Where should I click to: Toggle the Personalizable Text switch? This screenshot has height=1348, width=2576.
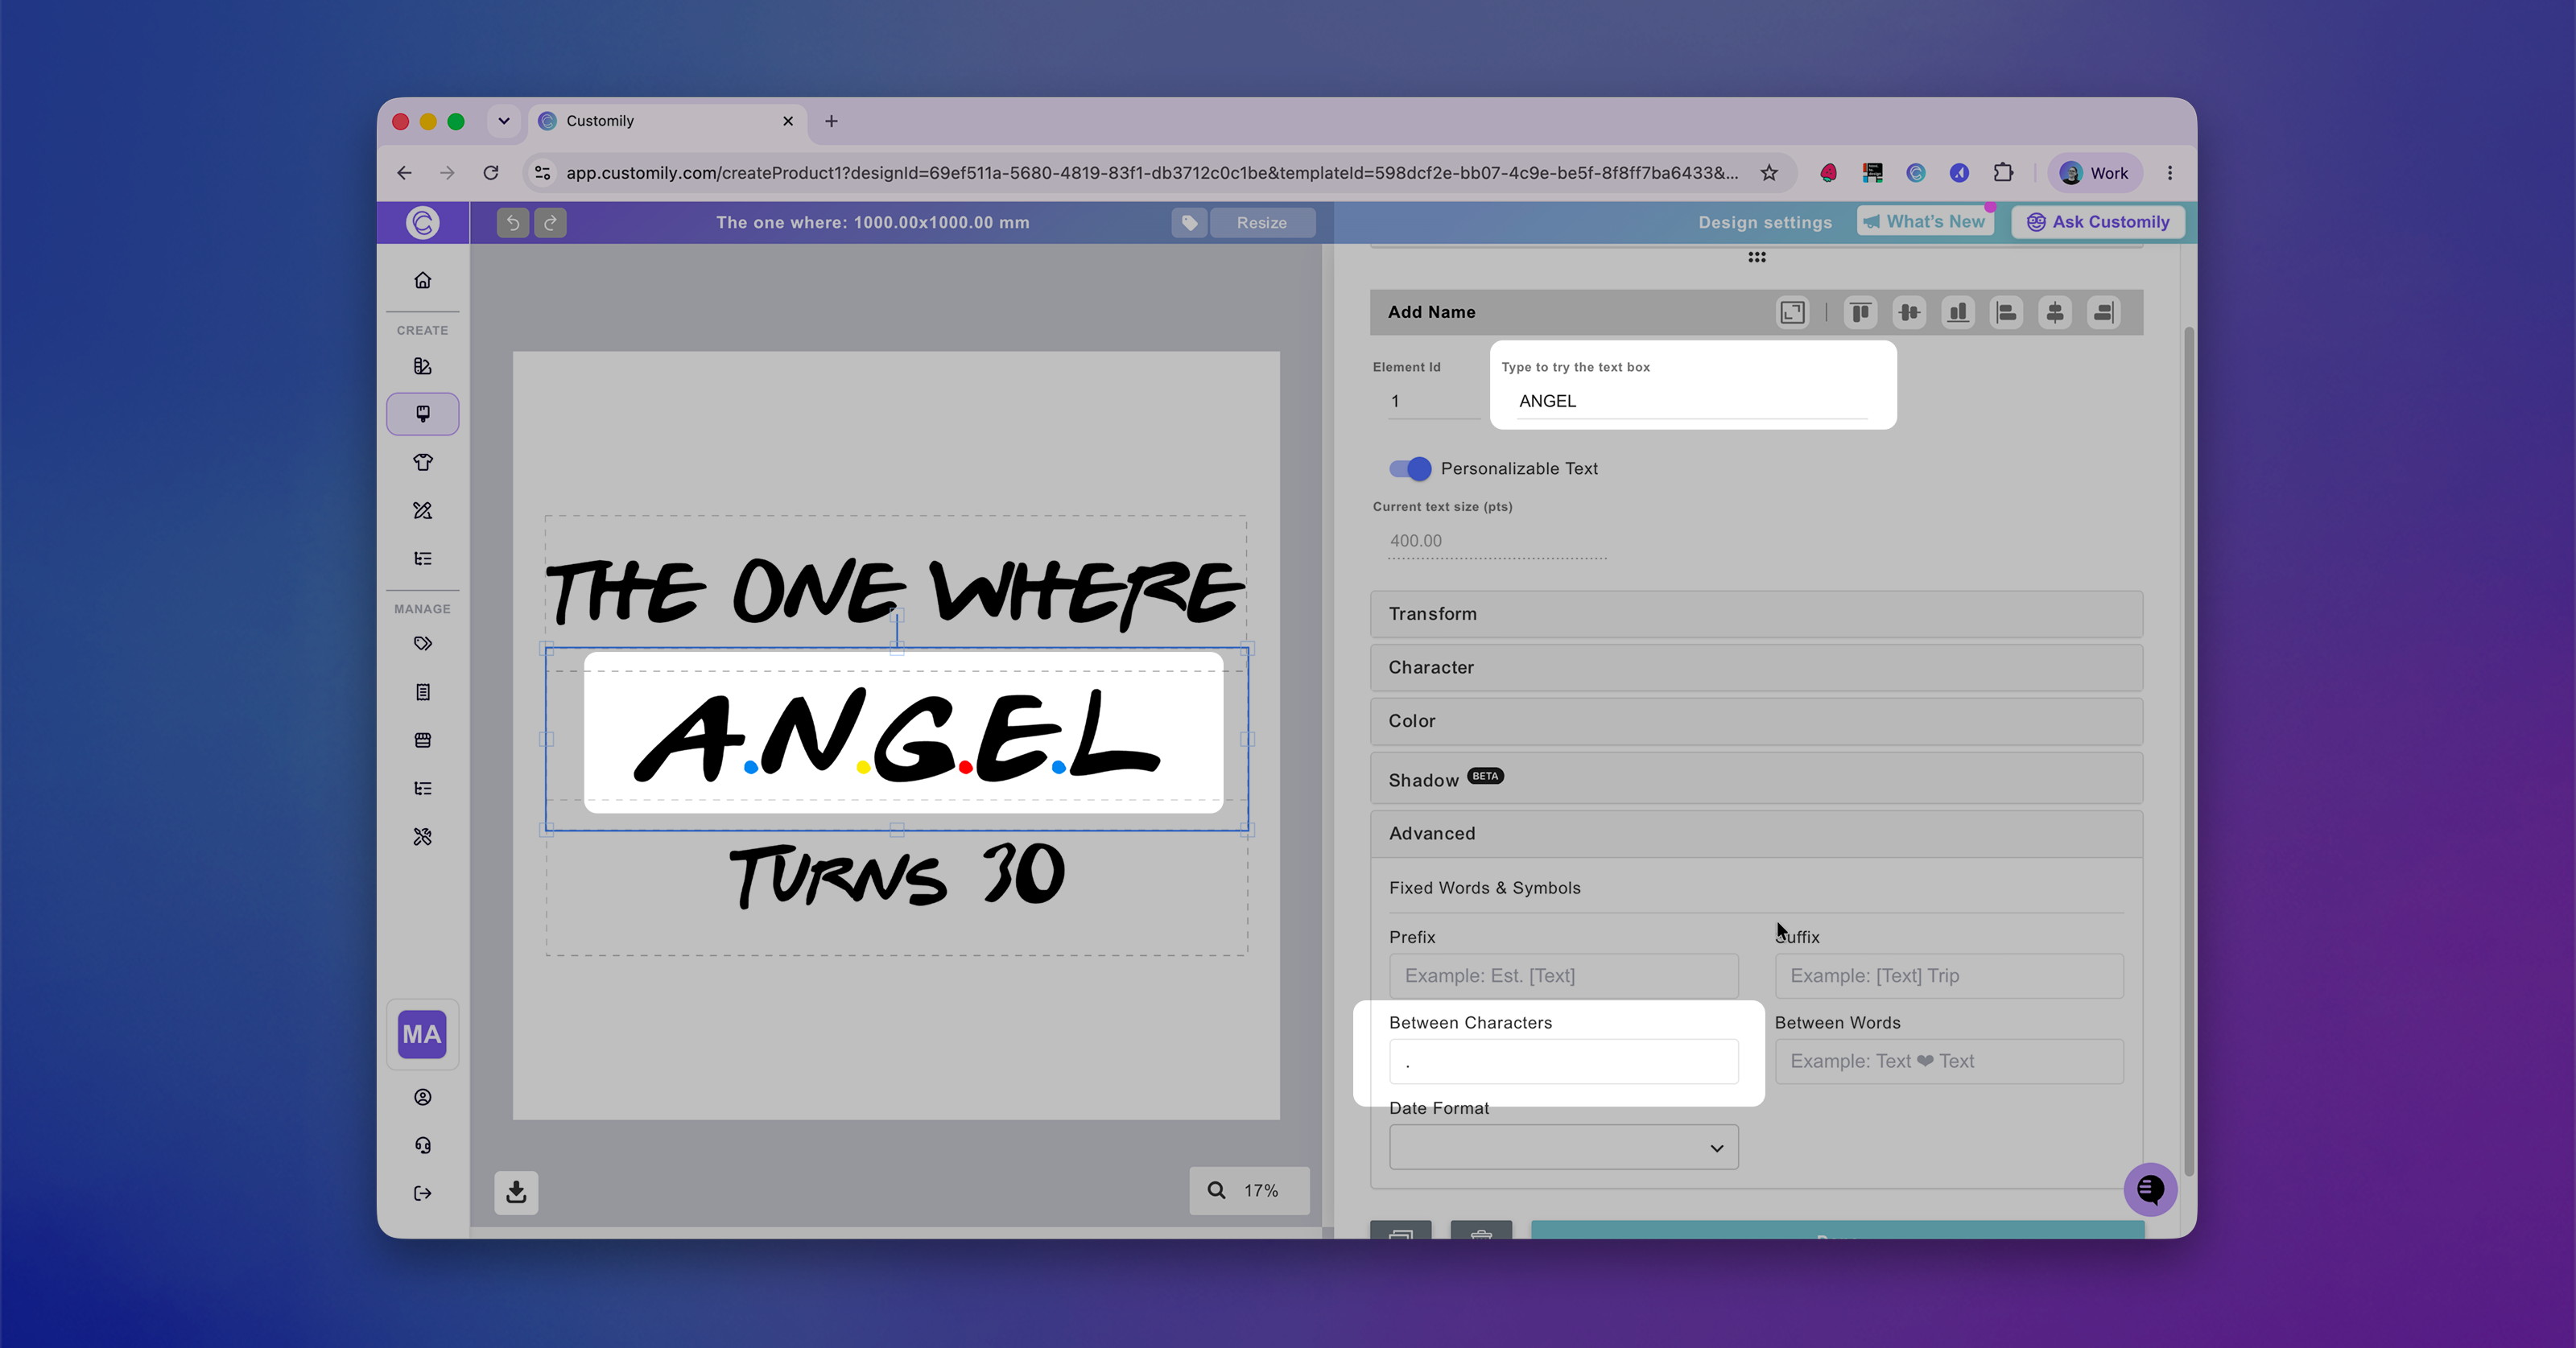point(1410,468)
